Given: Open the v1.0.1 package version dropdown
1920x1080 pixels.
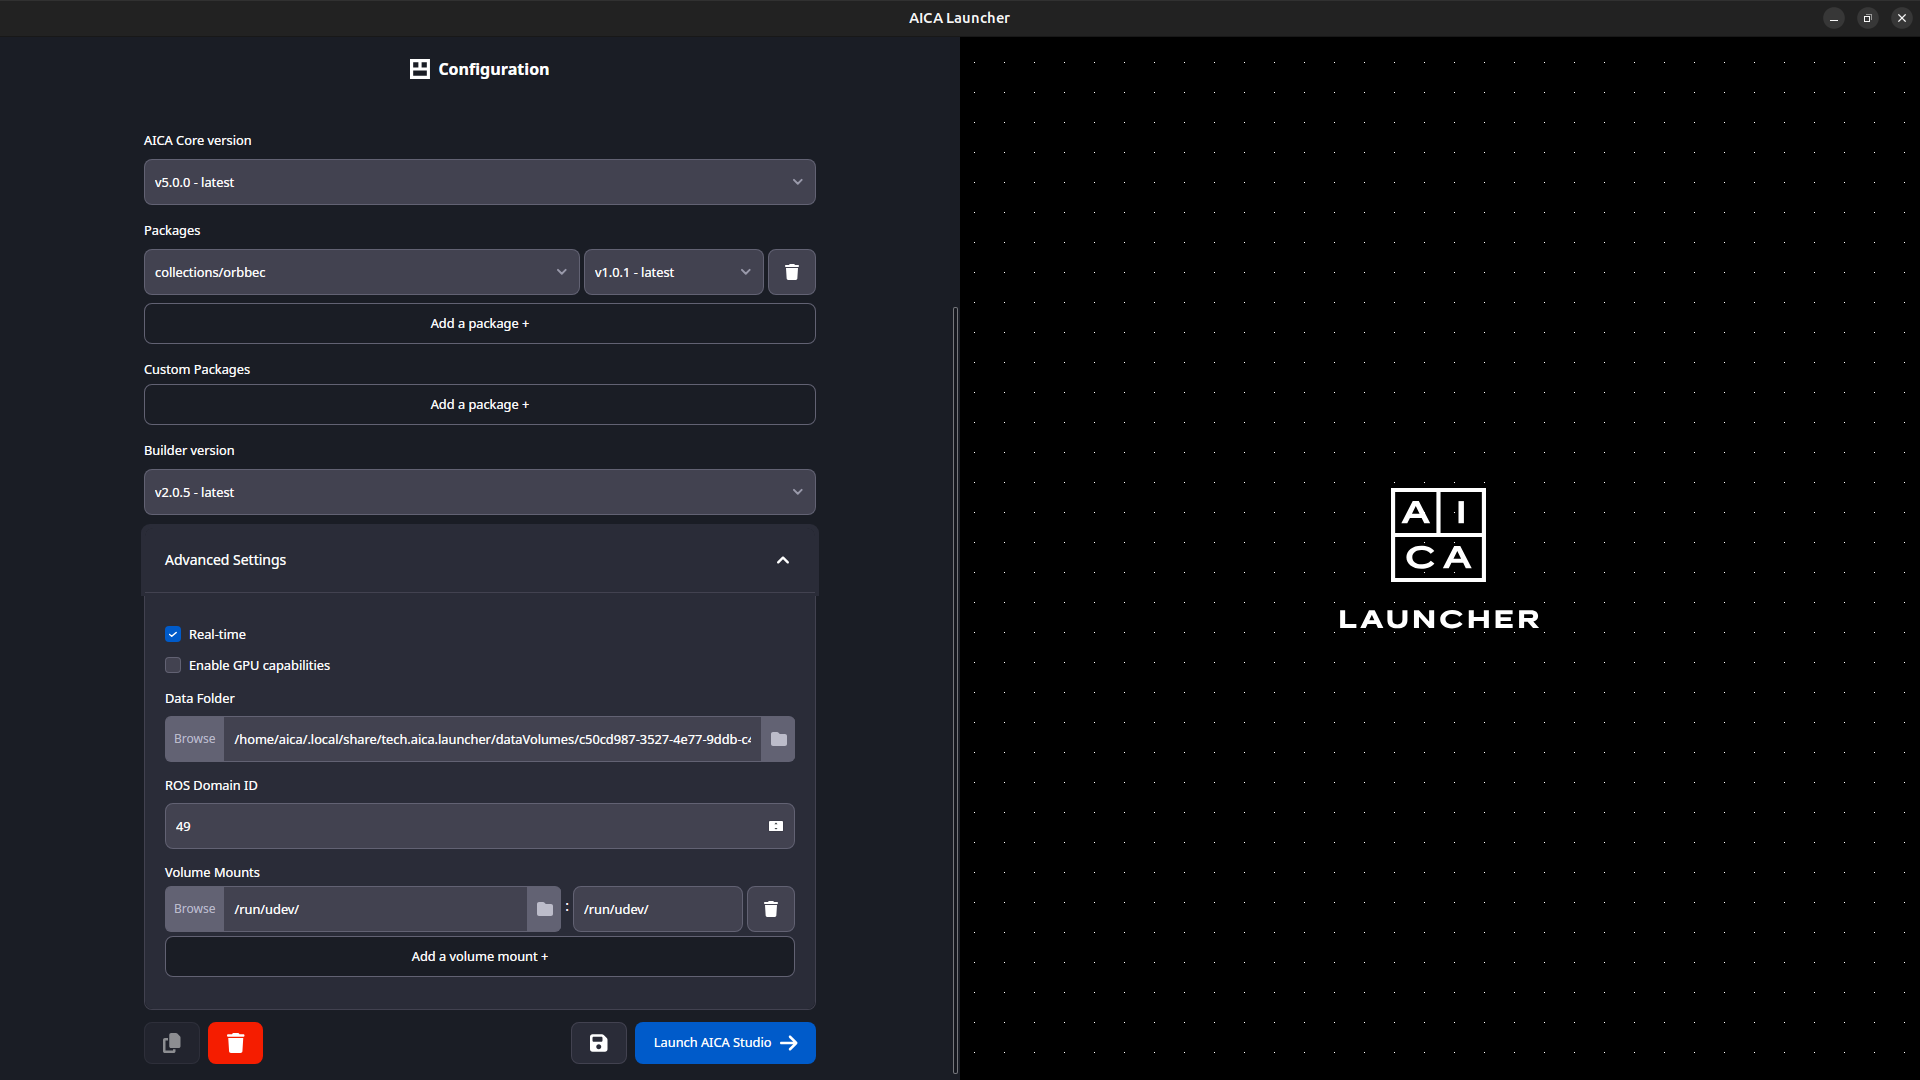Looking at the screenshot, I should click(x=673, y=272).
